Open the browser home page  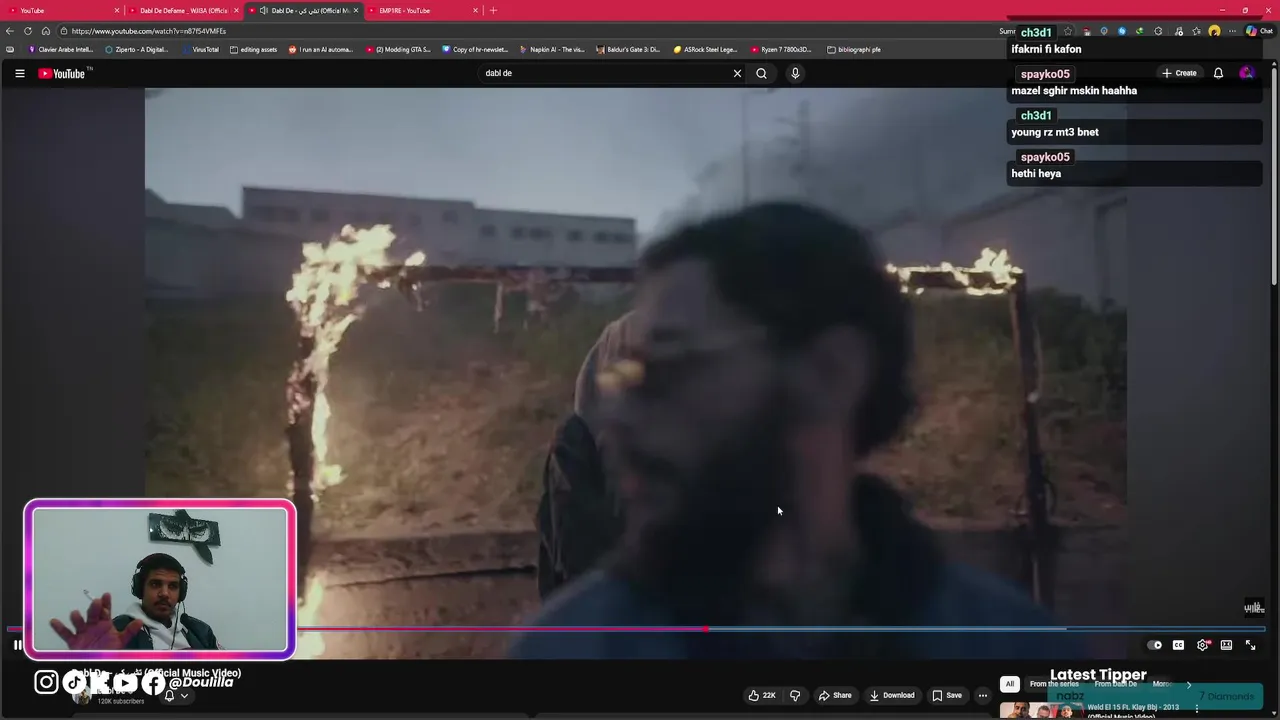46,31
